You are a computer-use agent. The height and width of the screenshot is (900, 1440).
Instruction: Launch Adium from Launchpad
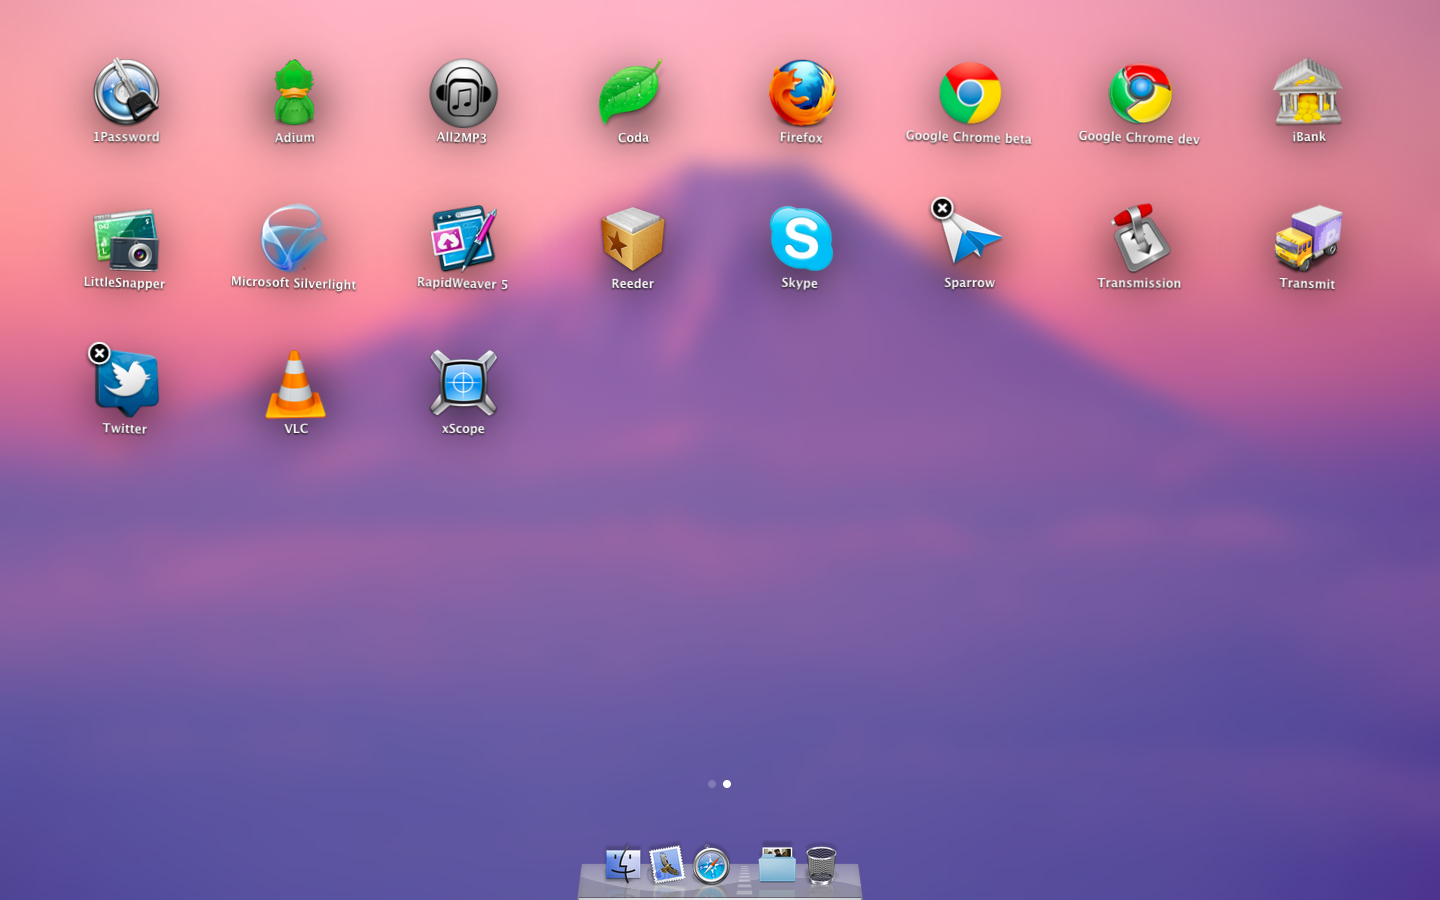294,92
